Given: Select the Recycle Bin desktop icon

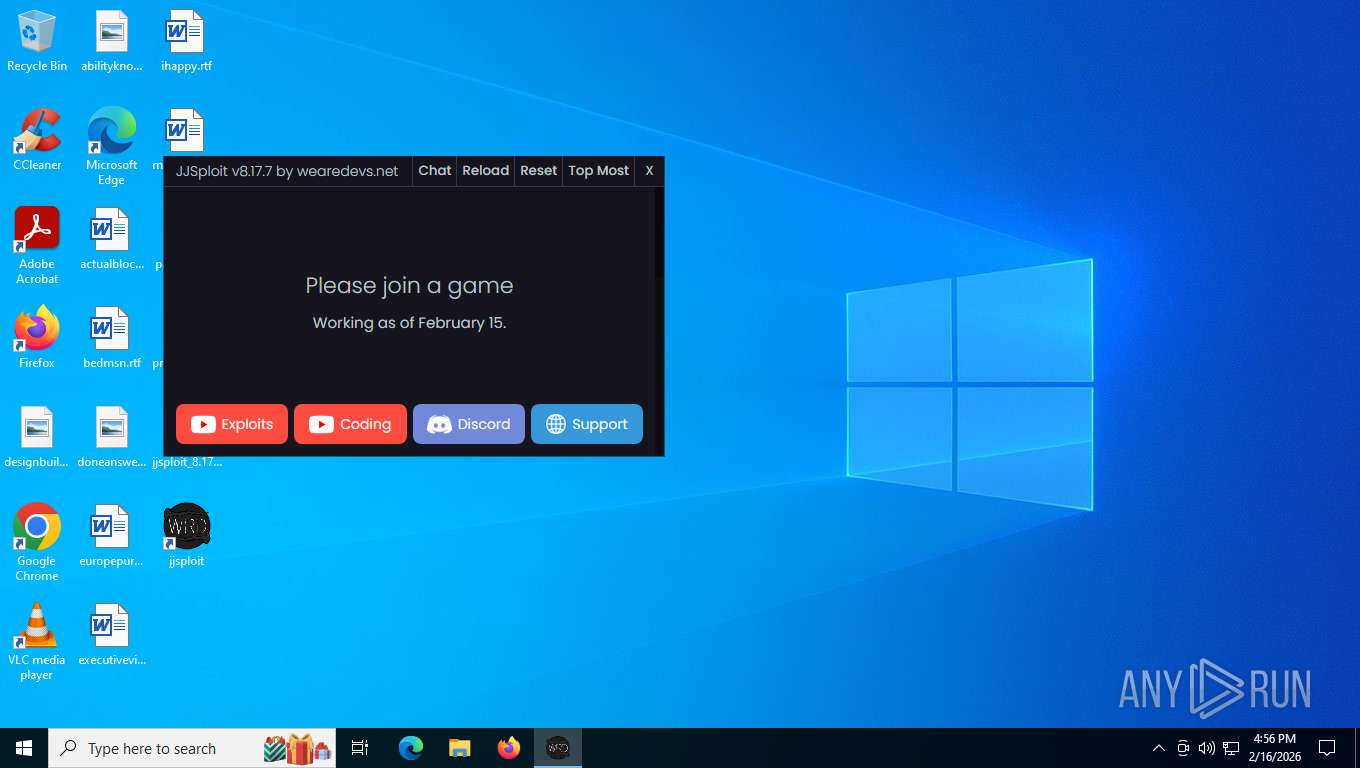Looking at the screenshot, I should click(37, 42).
